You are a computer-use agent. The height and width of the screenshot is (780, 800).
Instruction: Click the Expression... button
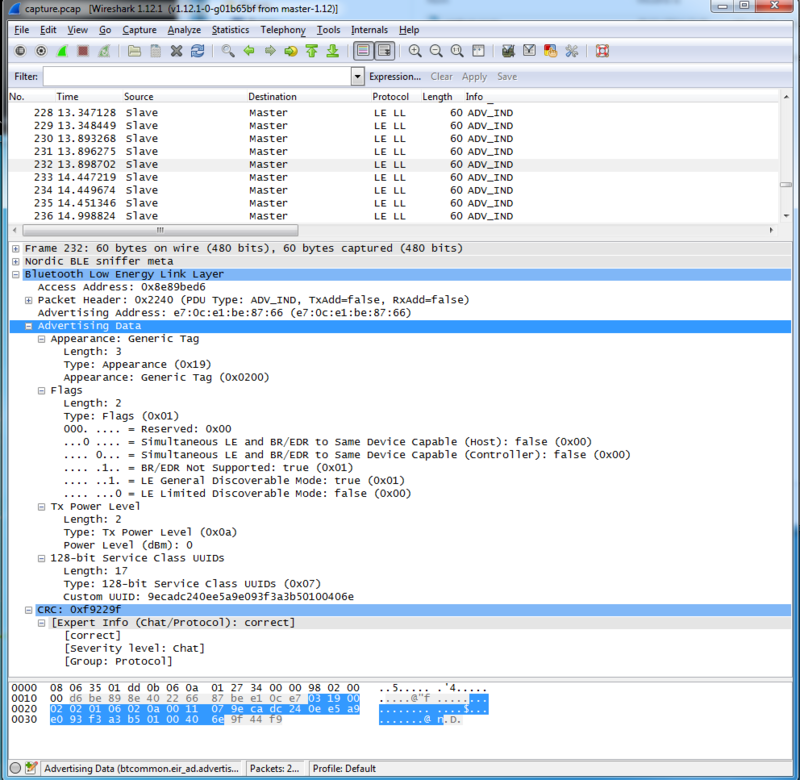coord(394,76)
